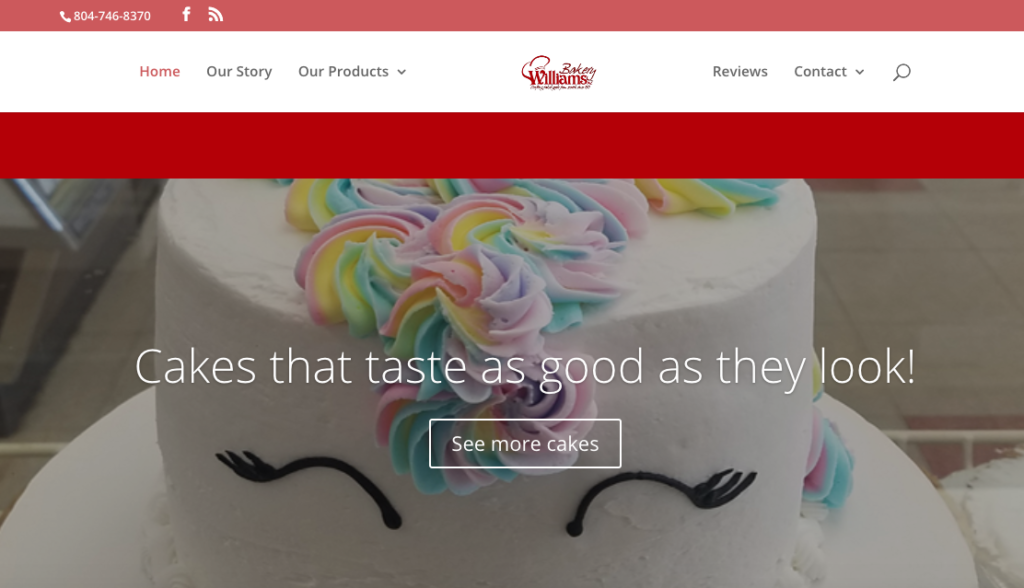Image resolution: width=1024 pixels, height=588 pixels.
Task: Click the dark red banner strip
Action: [x=512, y=145]
